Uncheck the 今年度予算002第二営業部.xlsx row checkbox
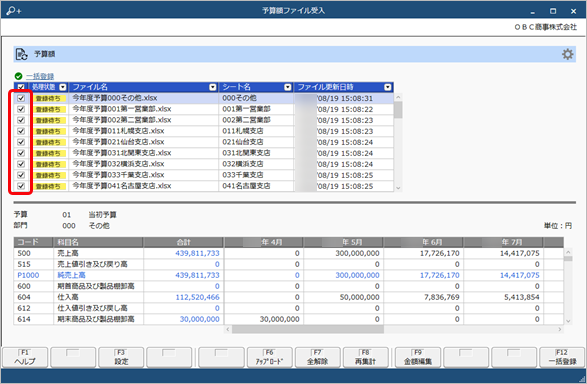The image size is (587, 384). (21, 120)
